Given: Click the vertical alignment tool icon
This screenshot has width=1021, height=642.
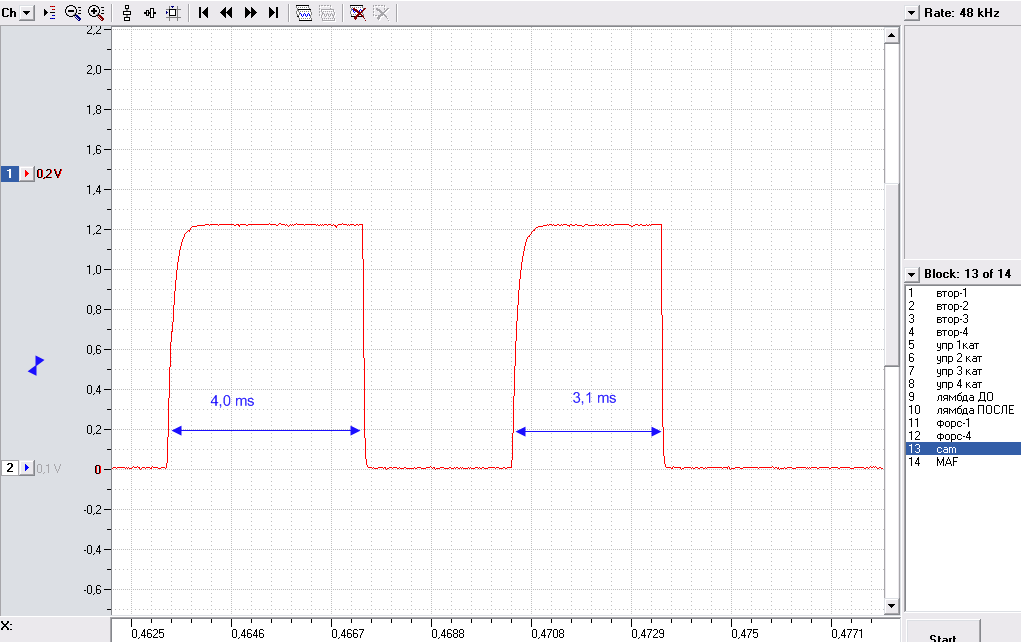Looking at the screenshot, I should 127,13.
